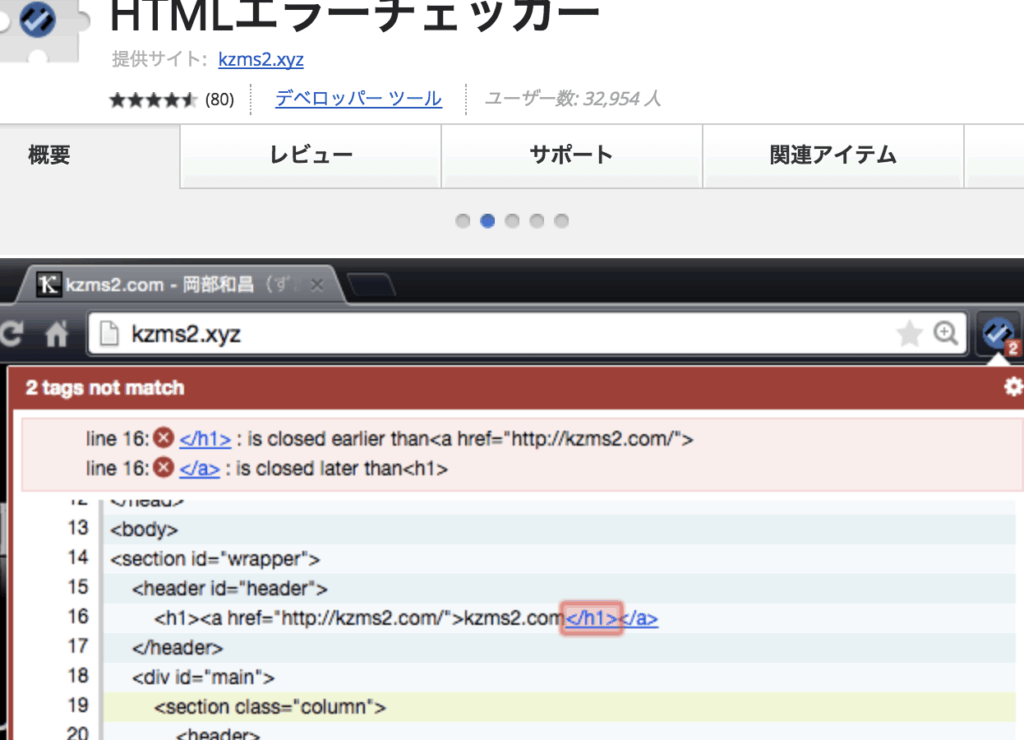Click the bookmark star in address bar
This screenshot has height=740, width=1024.
click(909, 334)
